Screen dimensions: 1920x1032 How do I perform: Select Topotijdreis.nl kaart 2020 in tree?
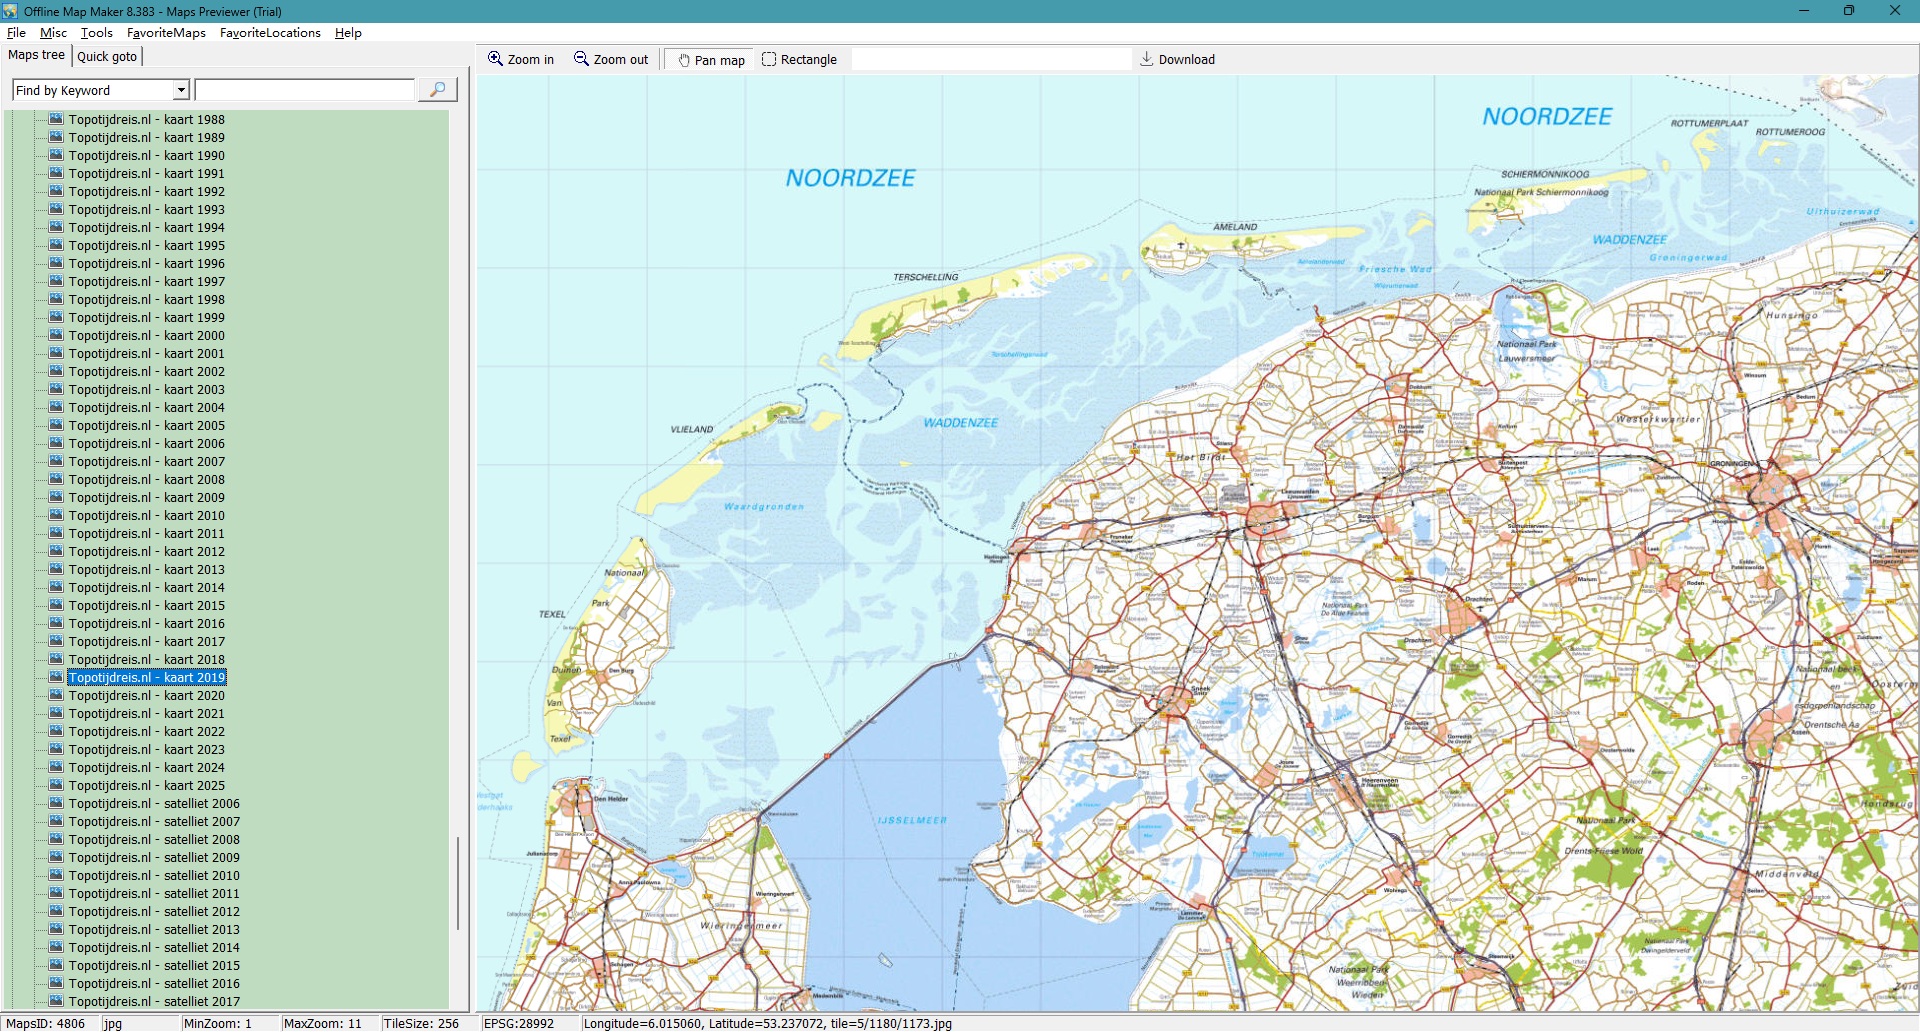[x=146, y=696]
